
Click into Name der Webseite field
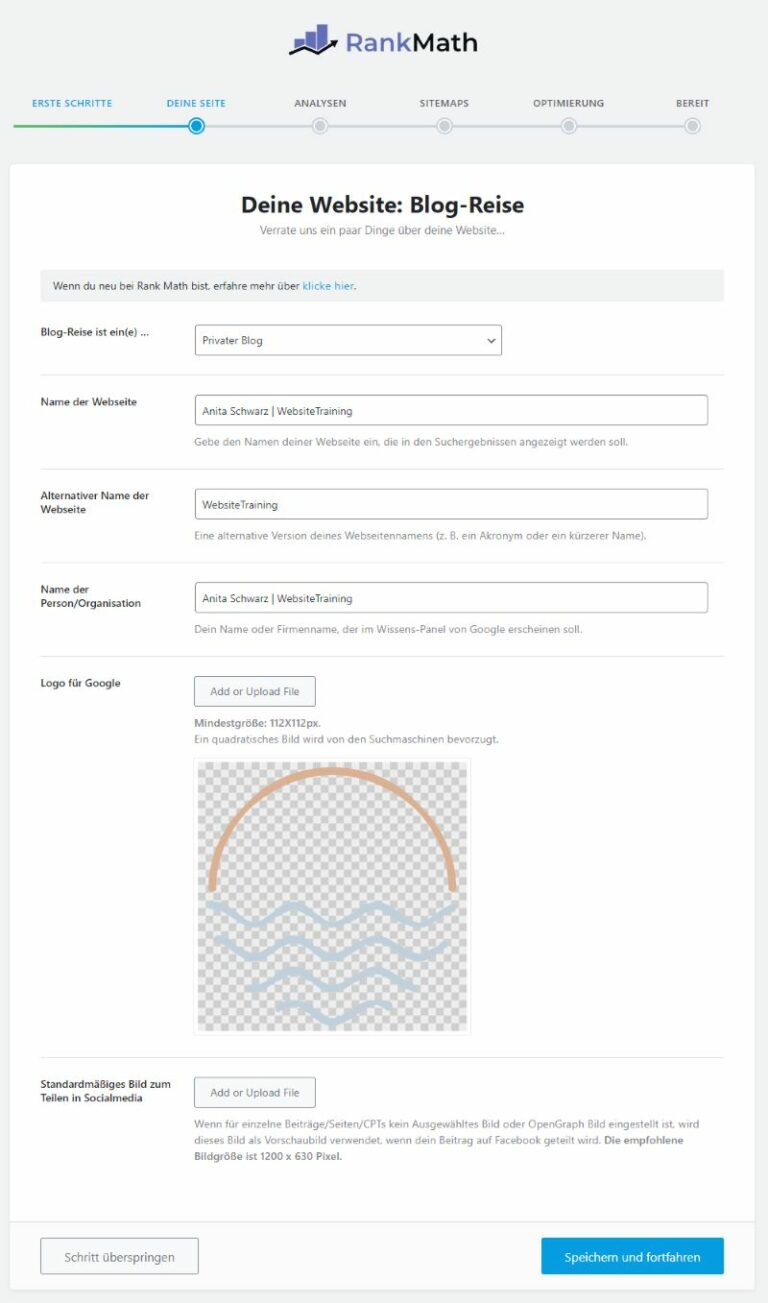click(451, 410)
